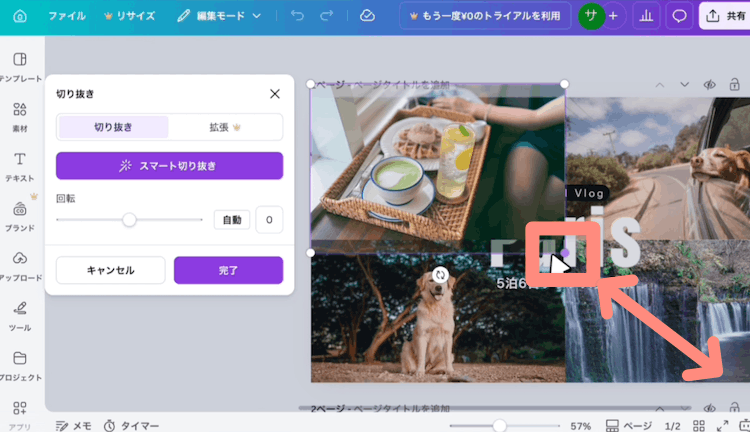Go to the Canva home icon
750x432 pixels.
pos(20,16)
